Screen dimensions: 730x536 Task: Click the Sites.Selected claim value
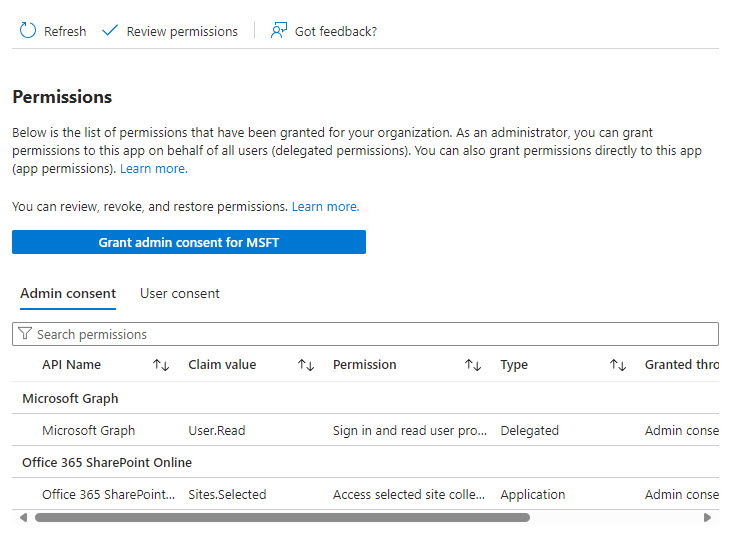(227, 494)
